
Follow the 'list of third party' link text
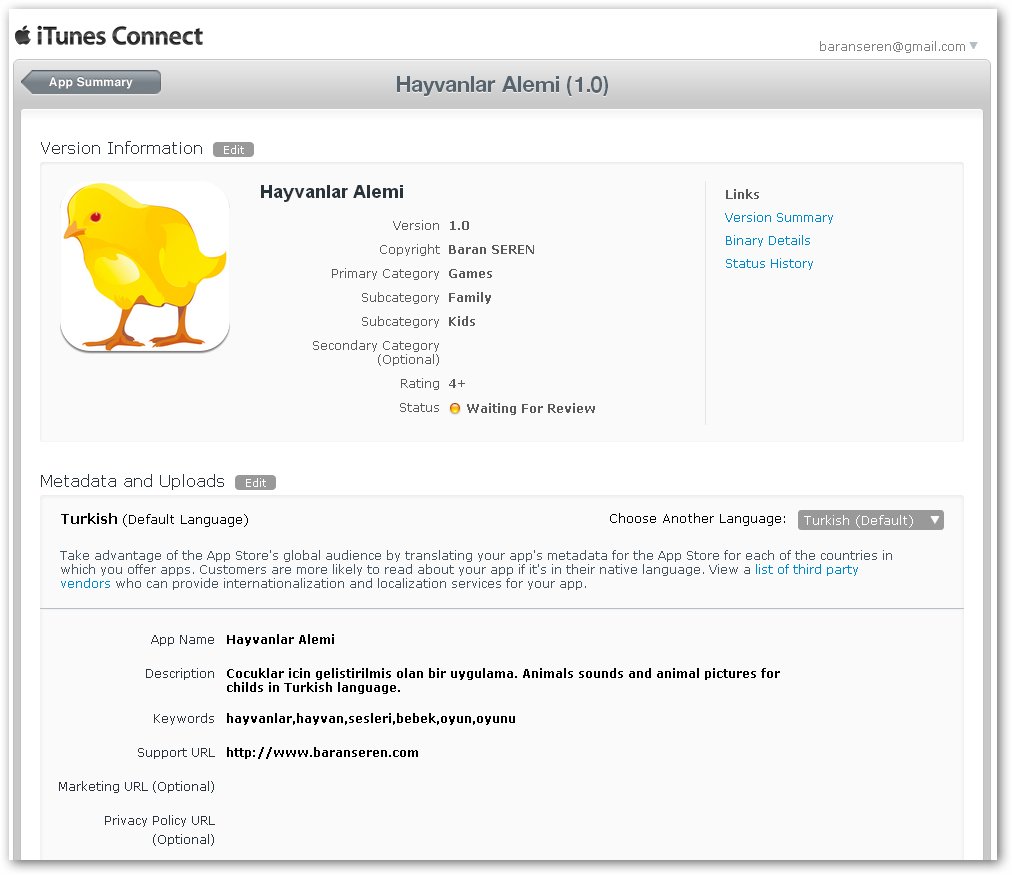click(806, 569)
